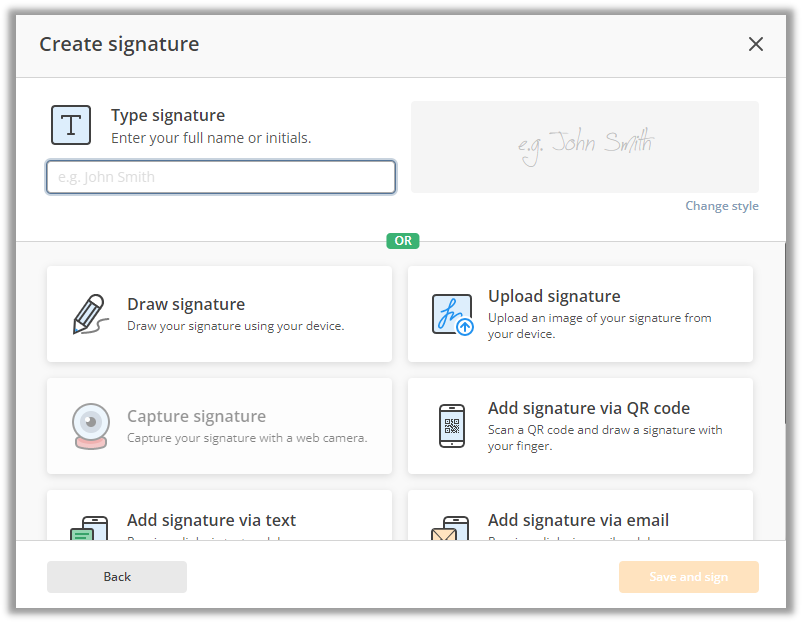Click the Change style link
802x622 pixels.
(x=722, y=206)
